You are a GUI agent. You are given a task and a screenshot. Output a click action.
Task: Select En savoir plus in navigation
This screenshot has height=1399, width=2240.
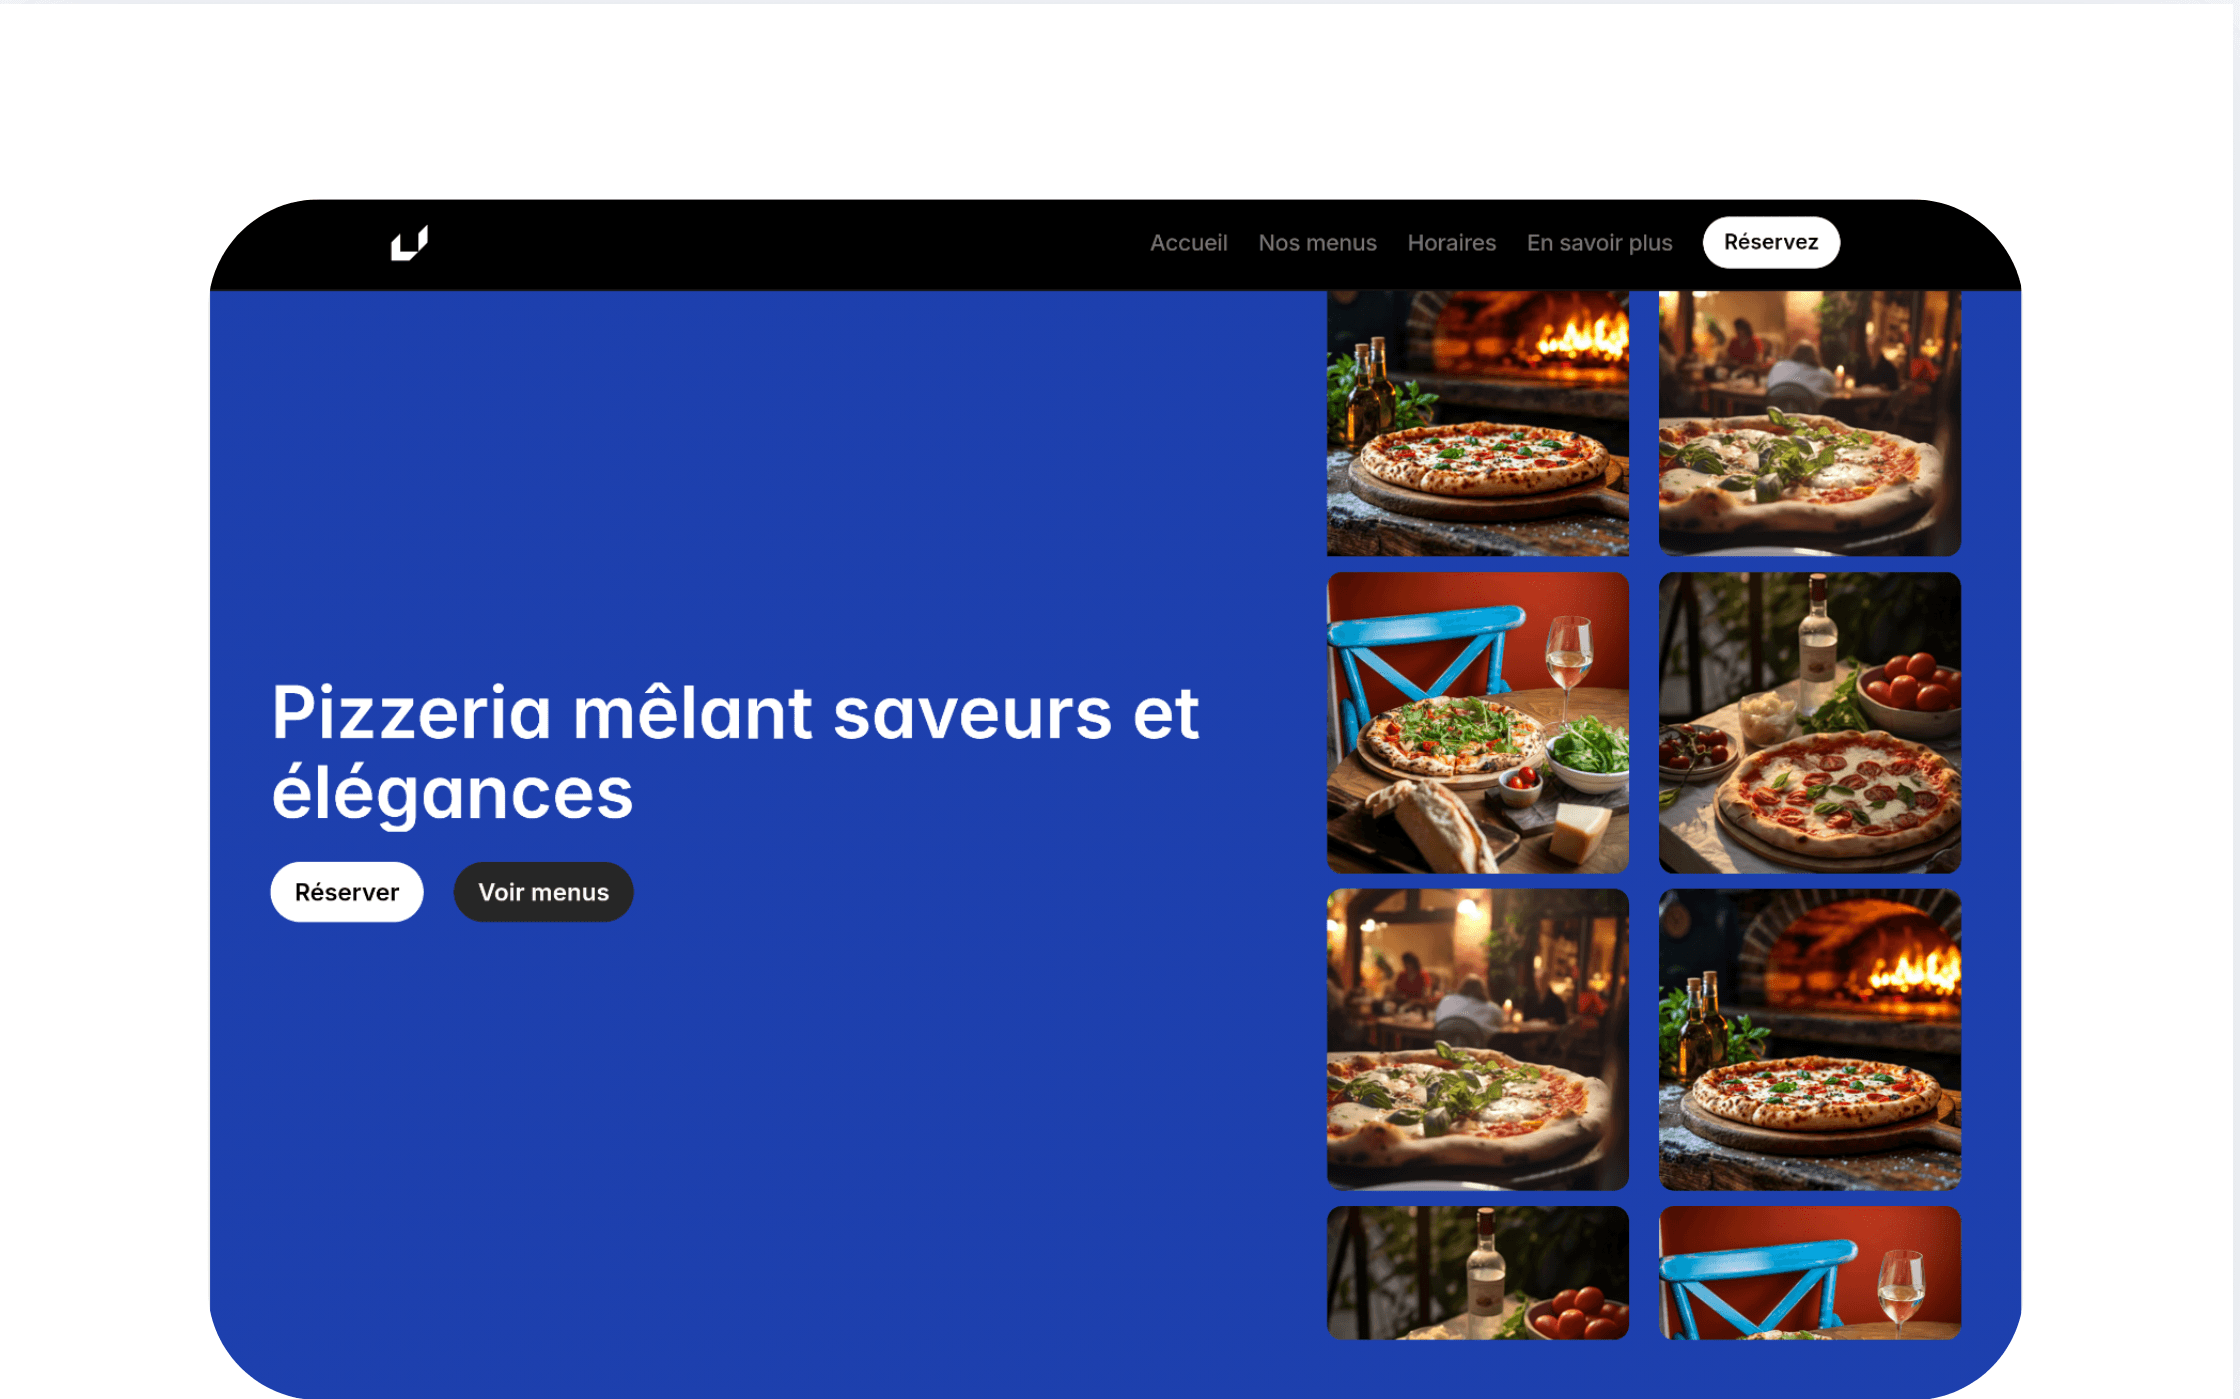coord(1599,243)
